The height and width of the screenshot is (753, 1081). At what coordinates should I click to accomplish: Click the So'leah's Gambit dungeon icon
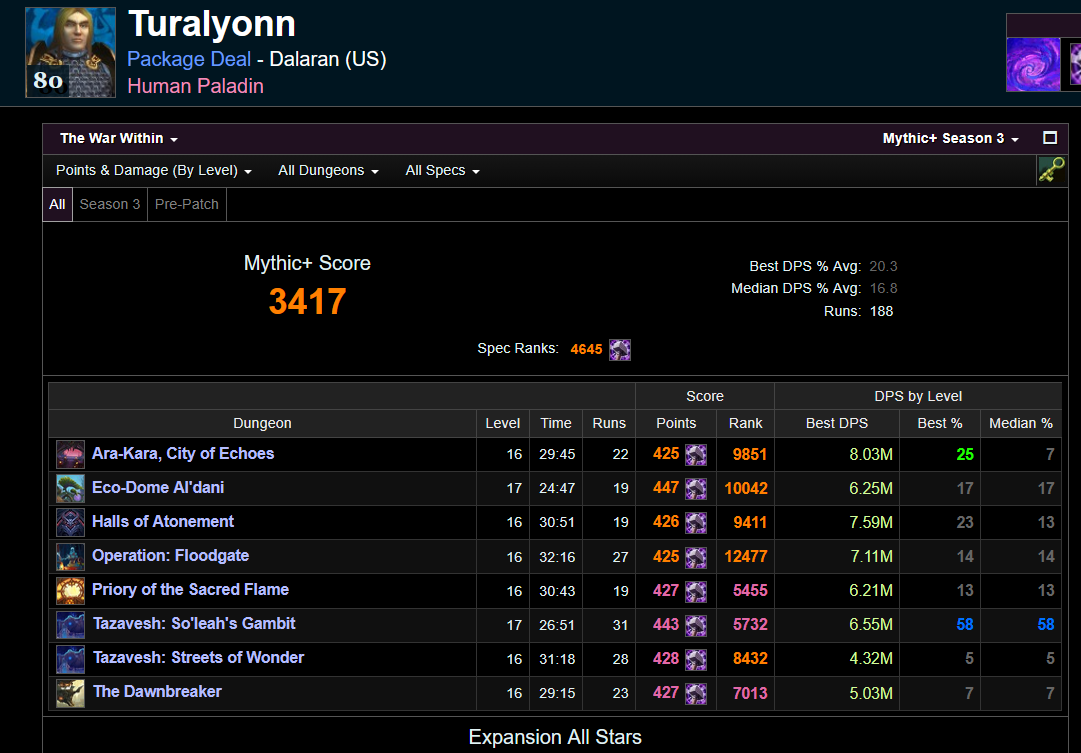[x=70, y=624]
